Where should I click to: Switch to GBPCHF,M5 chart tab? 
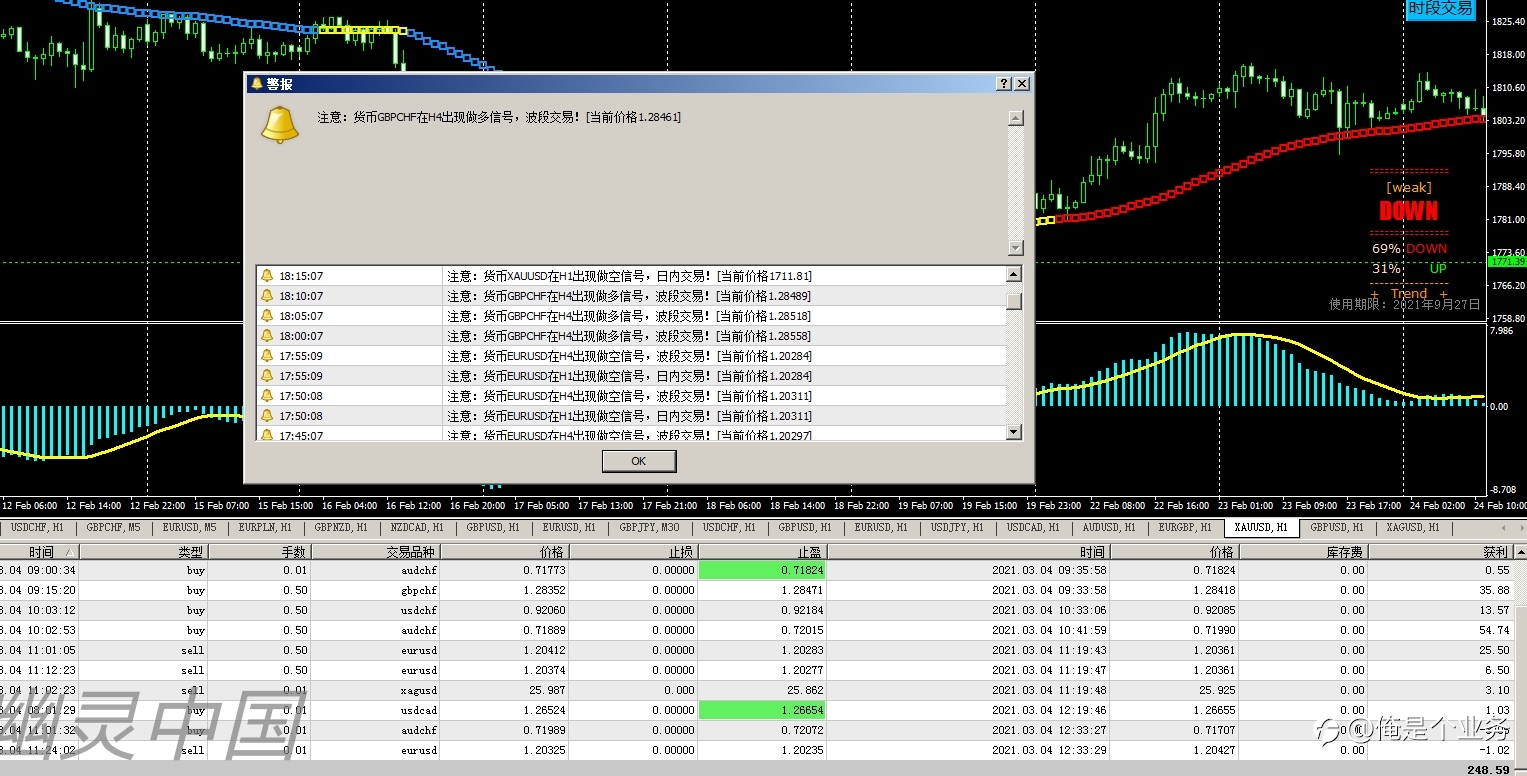coord(113,527)
